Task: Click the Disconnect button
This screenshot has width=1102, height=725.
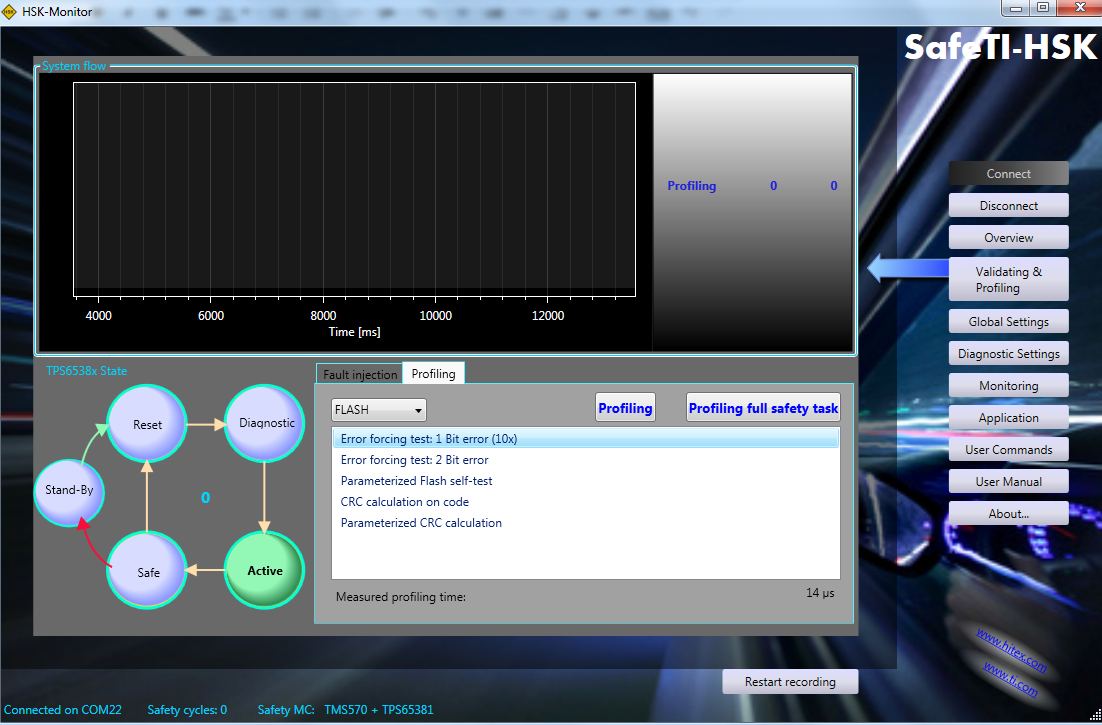Action: (x=1009, y=206)
